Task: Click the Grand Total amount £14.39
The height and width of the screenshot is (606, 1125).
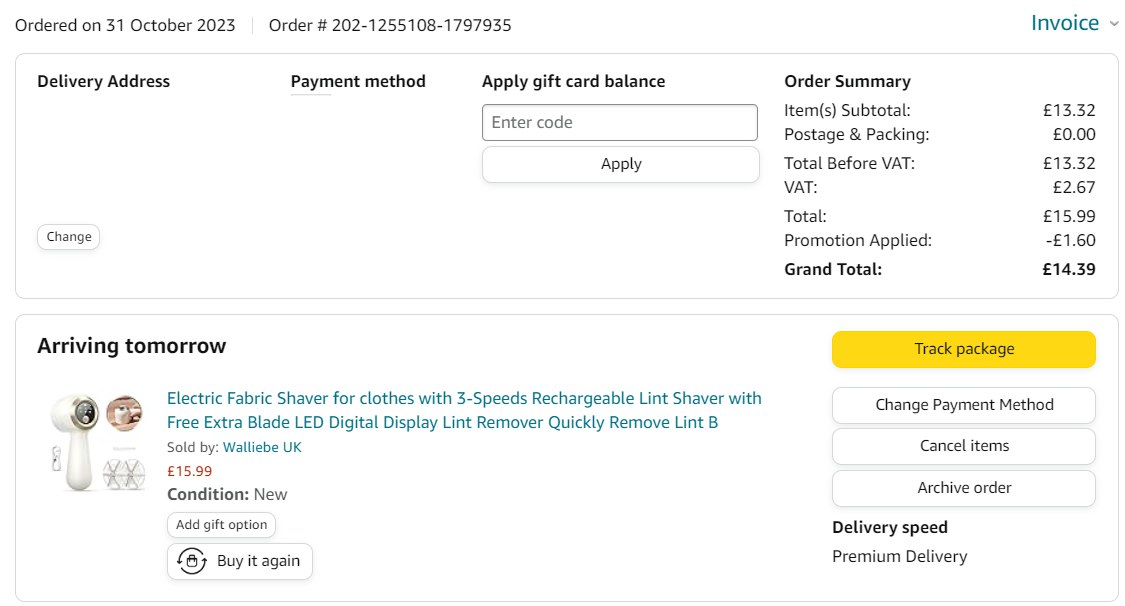Action: point(1069,269)
